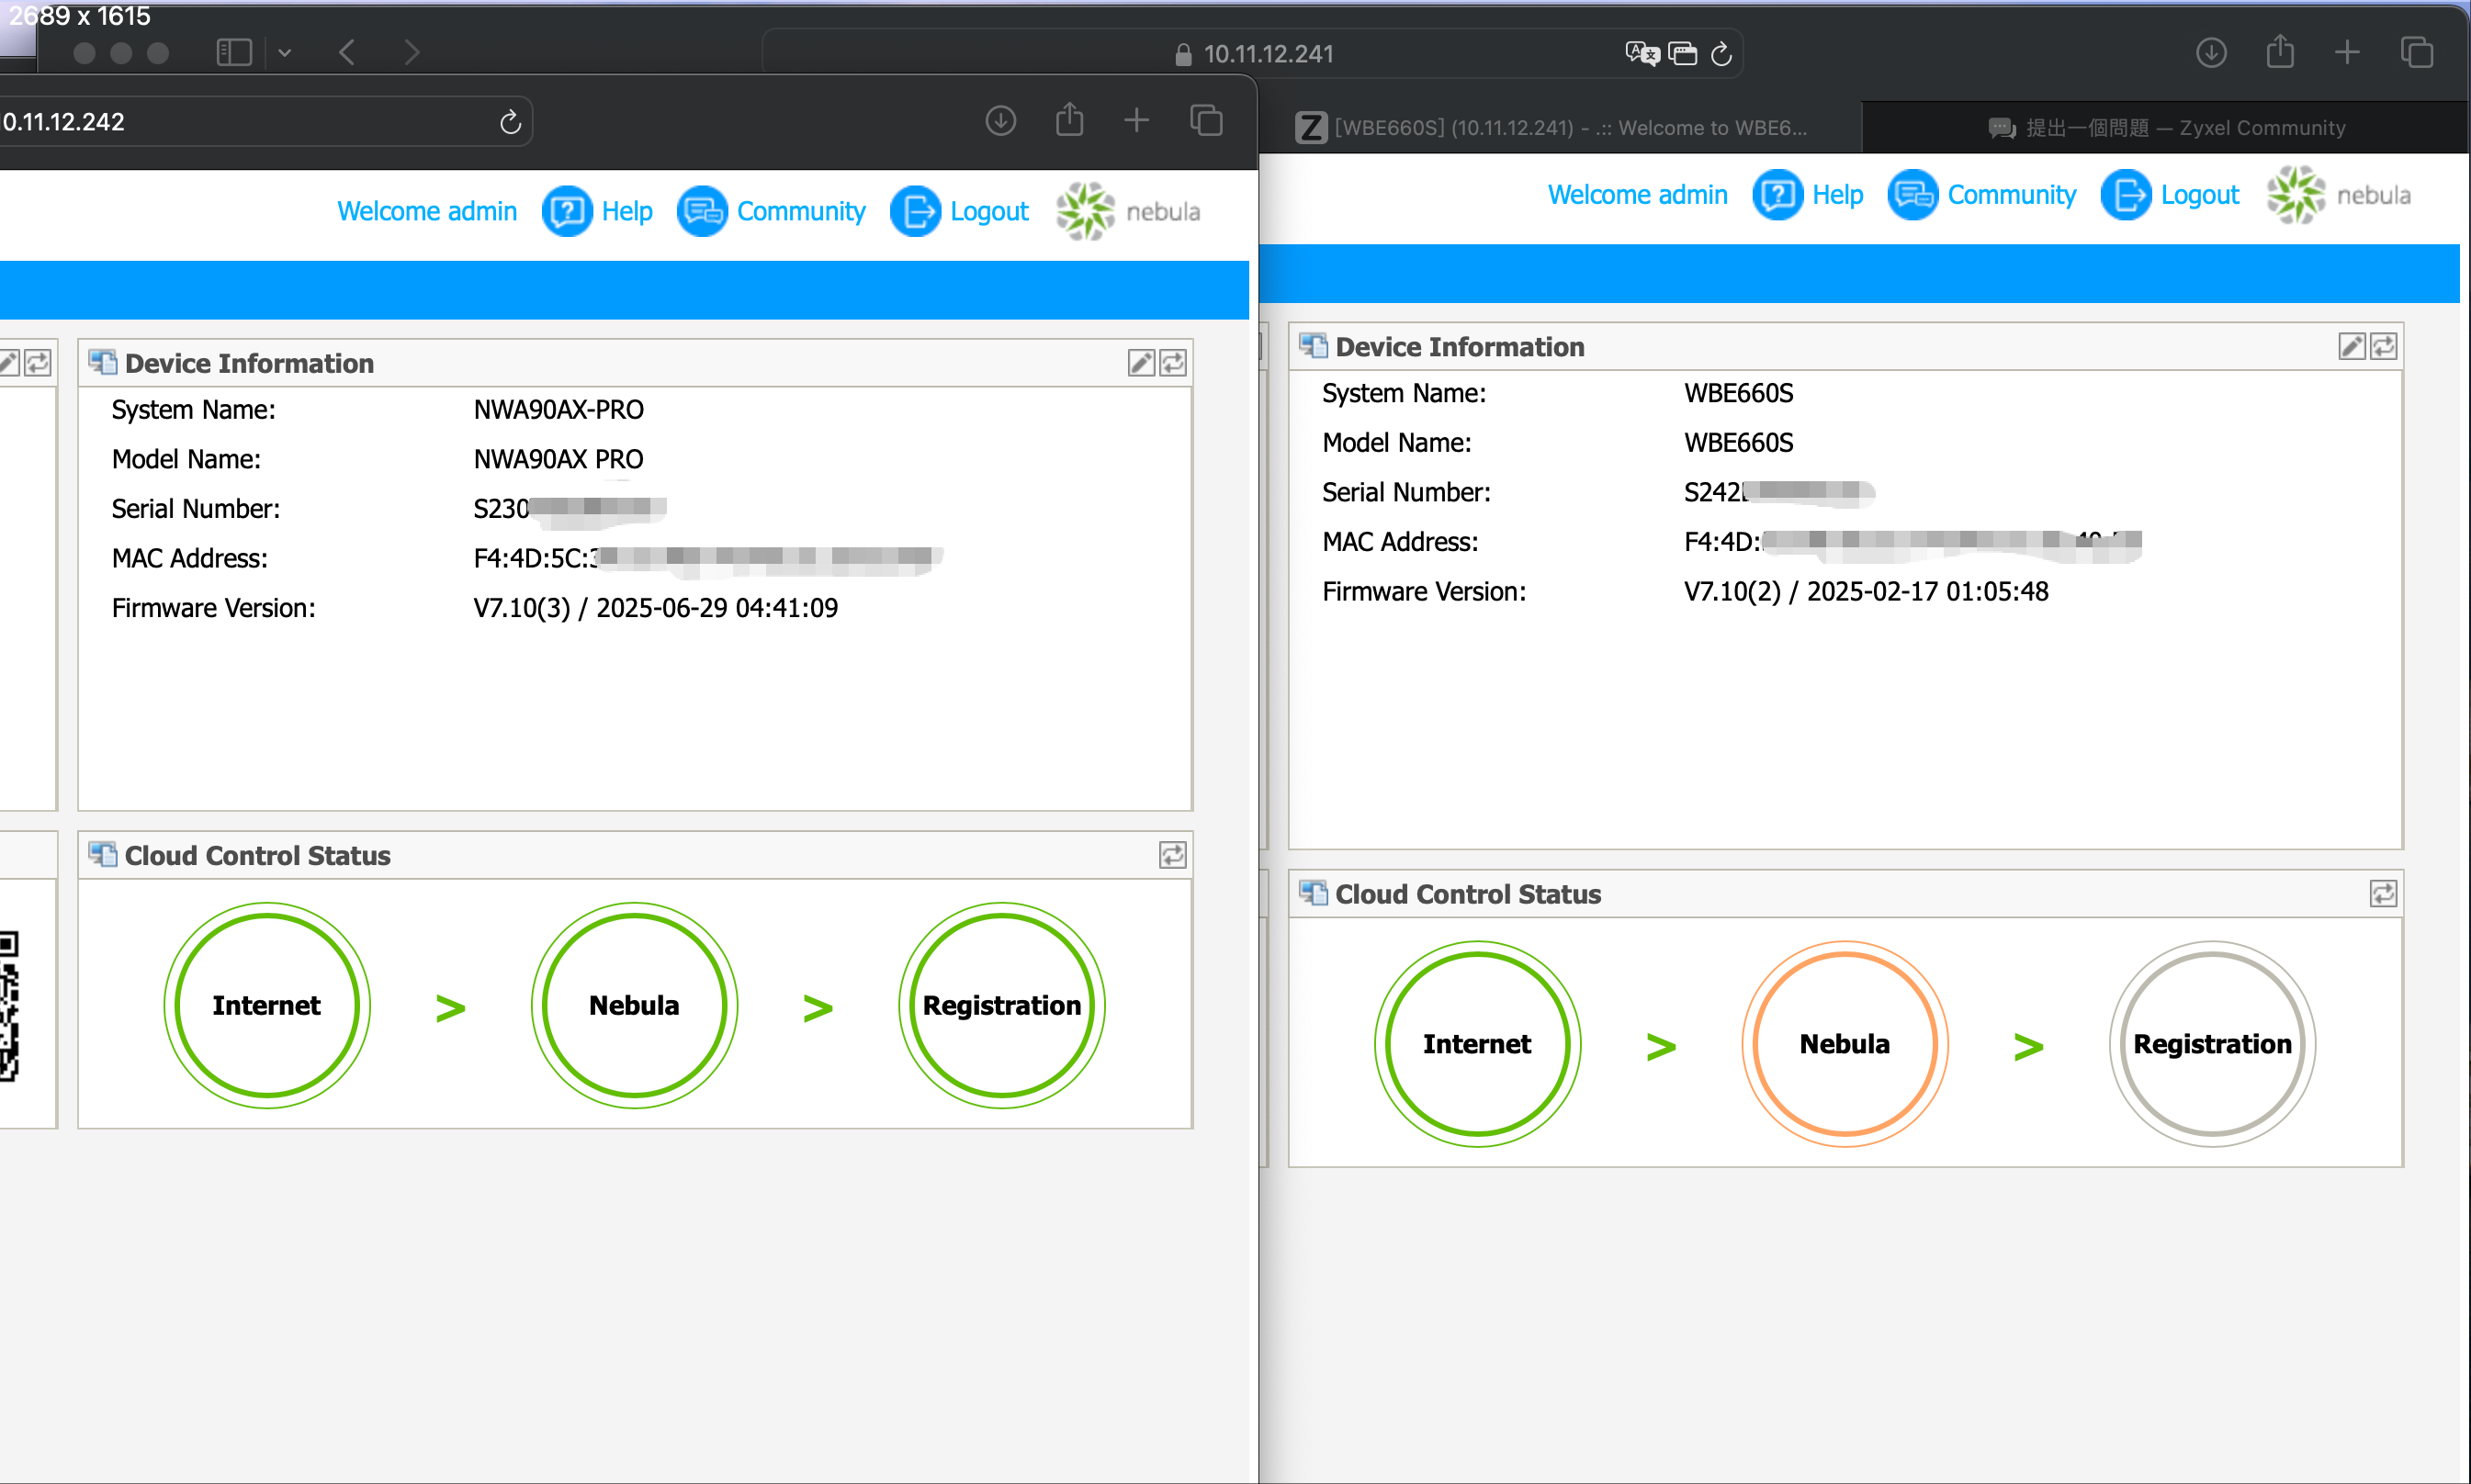Click NWA90AX-PRO system name value
2471x1484 pixels.
[x=559, y=410]
